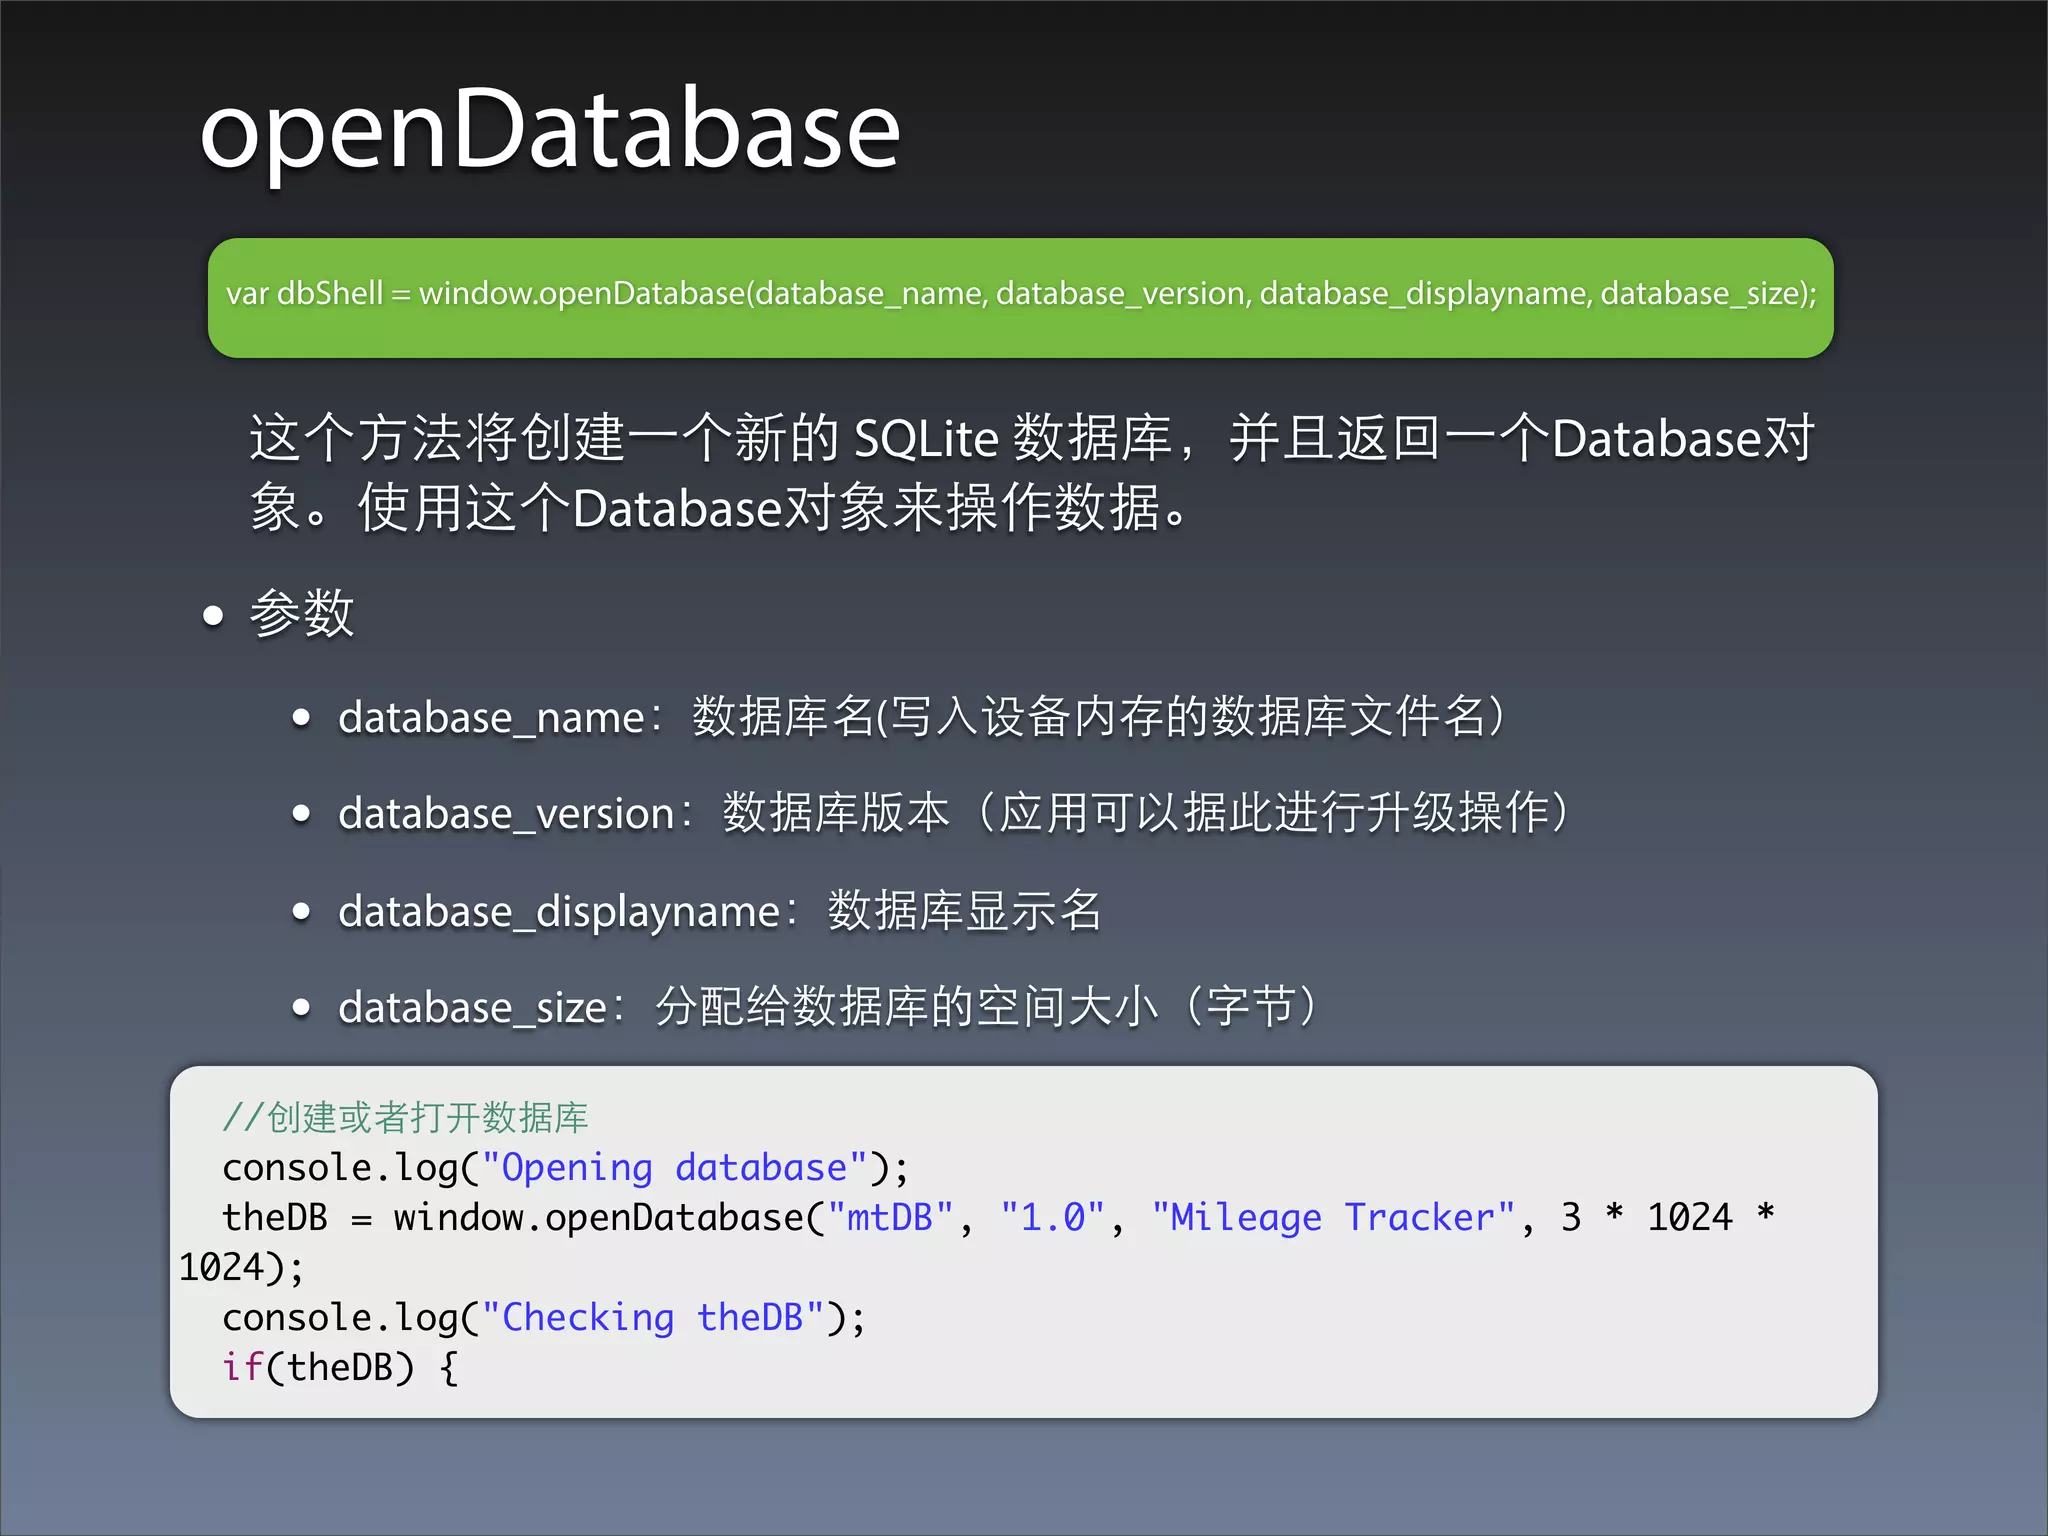Click the paragraph starting 这个方法将创建一个新的 SQLite
Viewport: 2048px width, 1536px height.
1031,472
